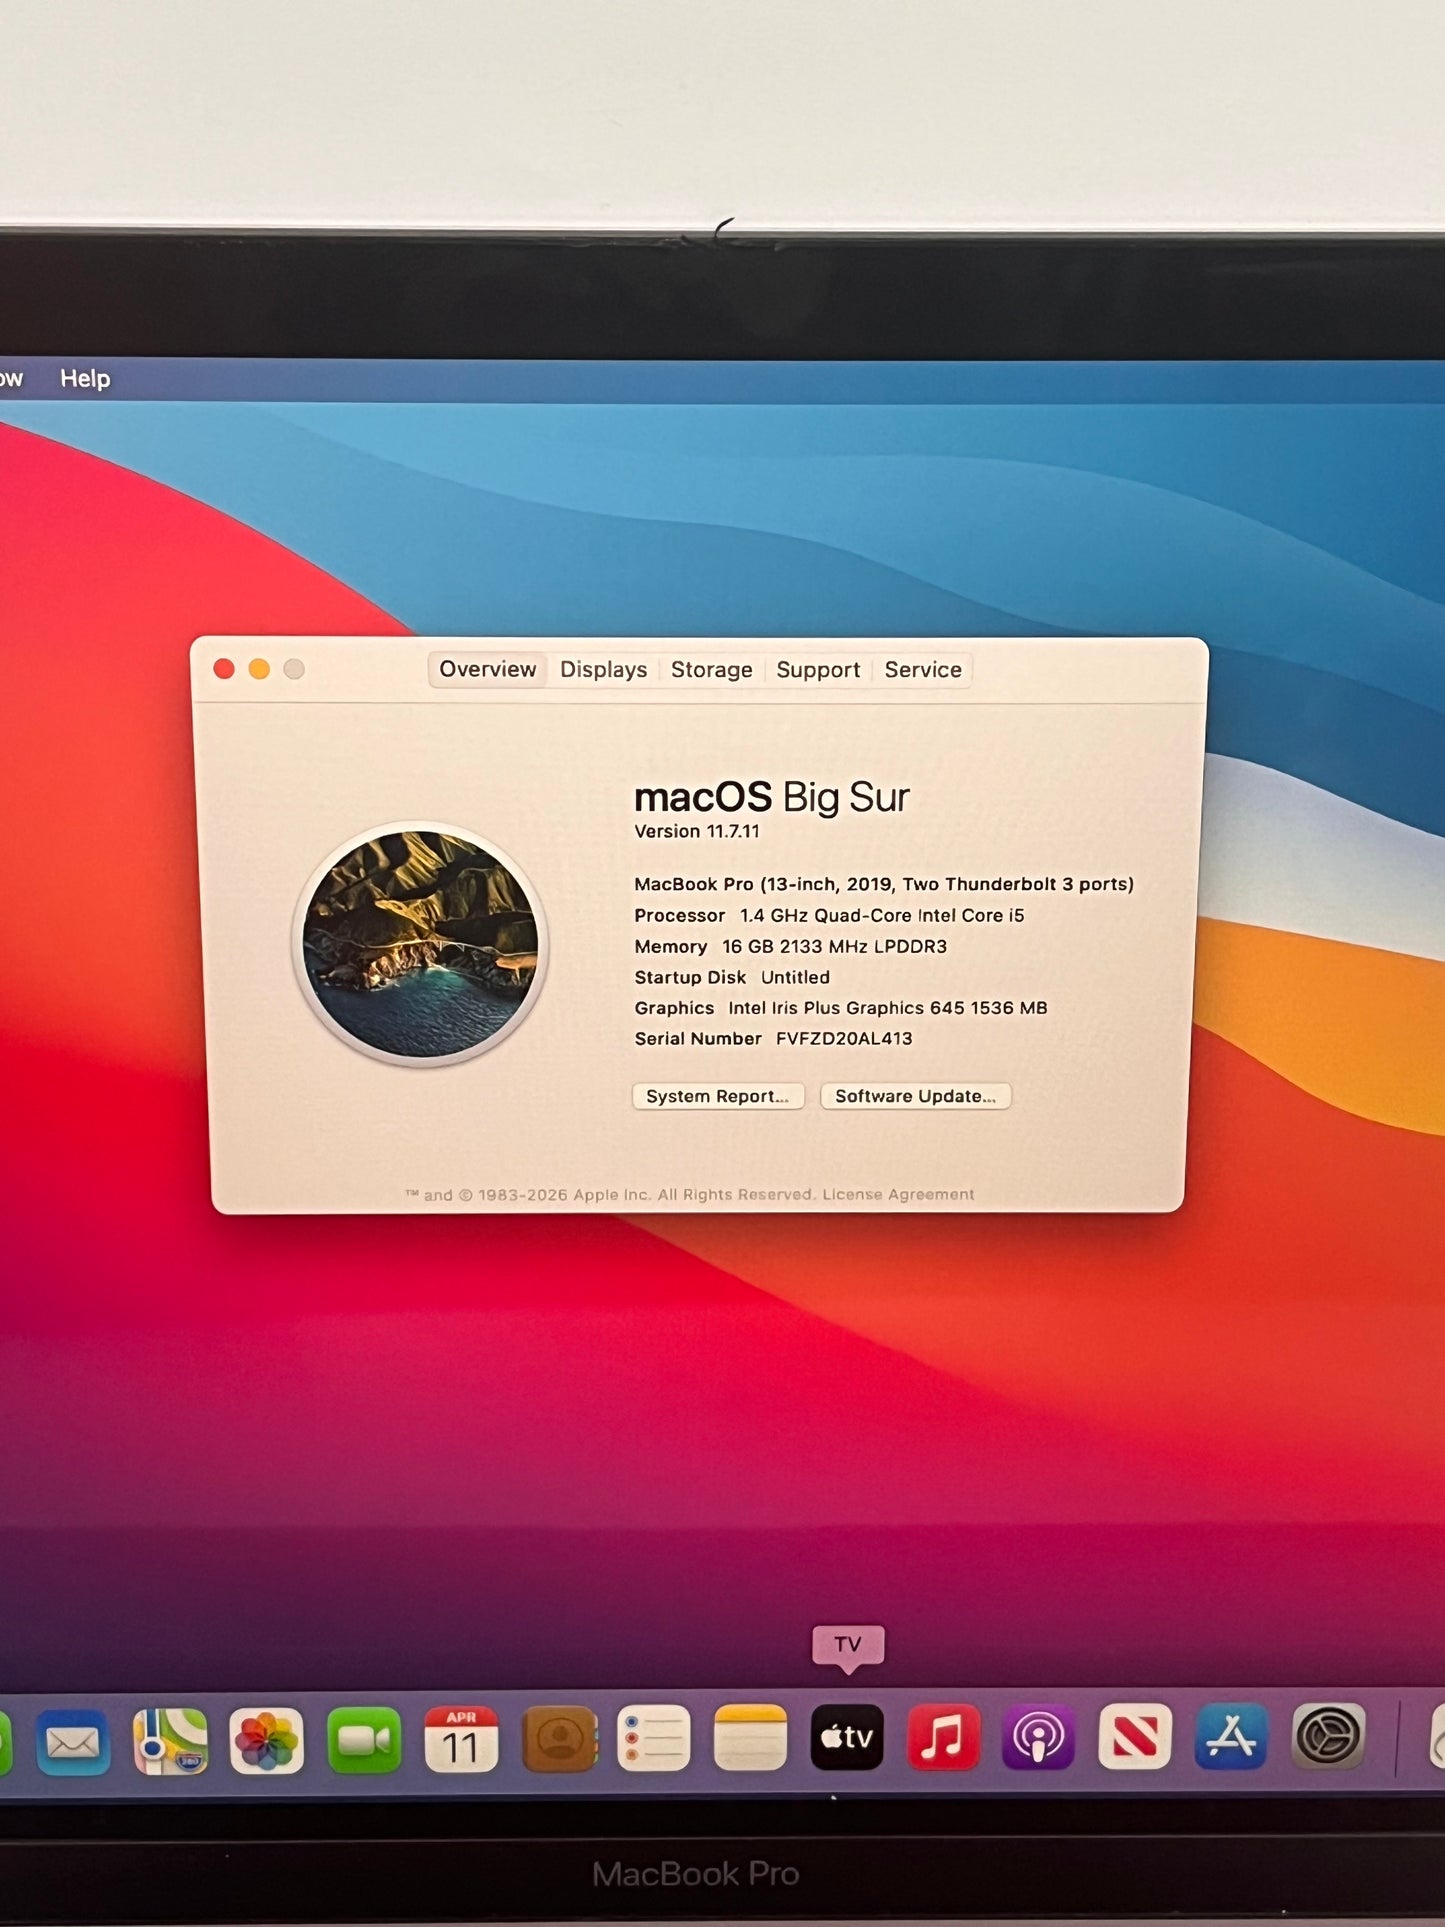1445x1927 pixels.
Task: Minimize the About This Mac window
Action: click(259, 669)
